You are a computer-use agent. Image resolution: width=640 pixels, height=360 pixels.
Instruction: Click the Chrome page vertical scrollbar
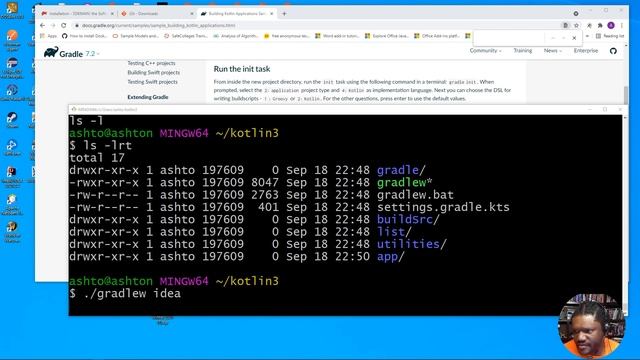coord(626,95)
